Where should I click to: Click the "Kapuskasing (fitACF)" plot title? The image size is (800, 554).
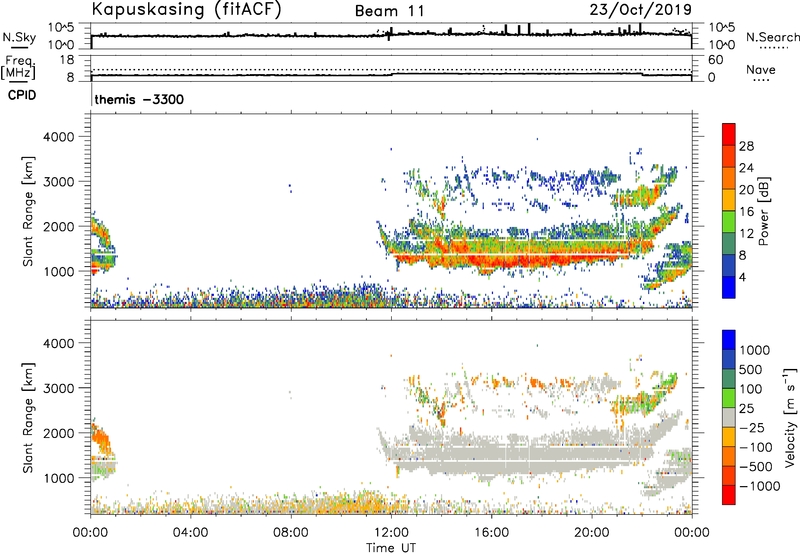pos(186,9)
